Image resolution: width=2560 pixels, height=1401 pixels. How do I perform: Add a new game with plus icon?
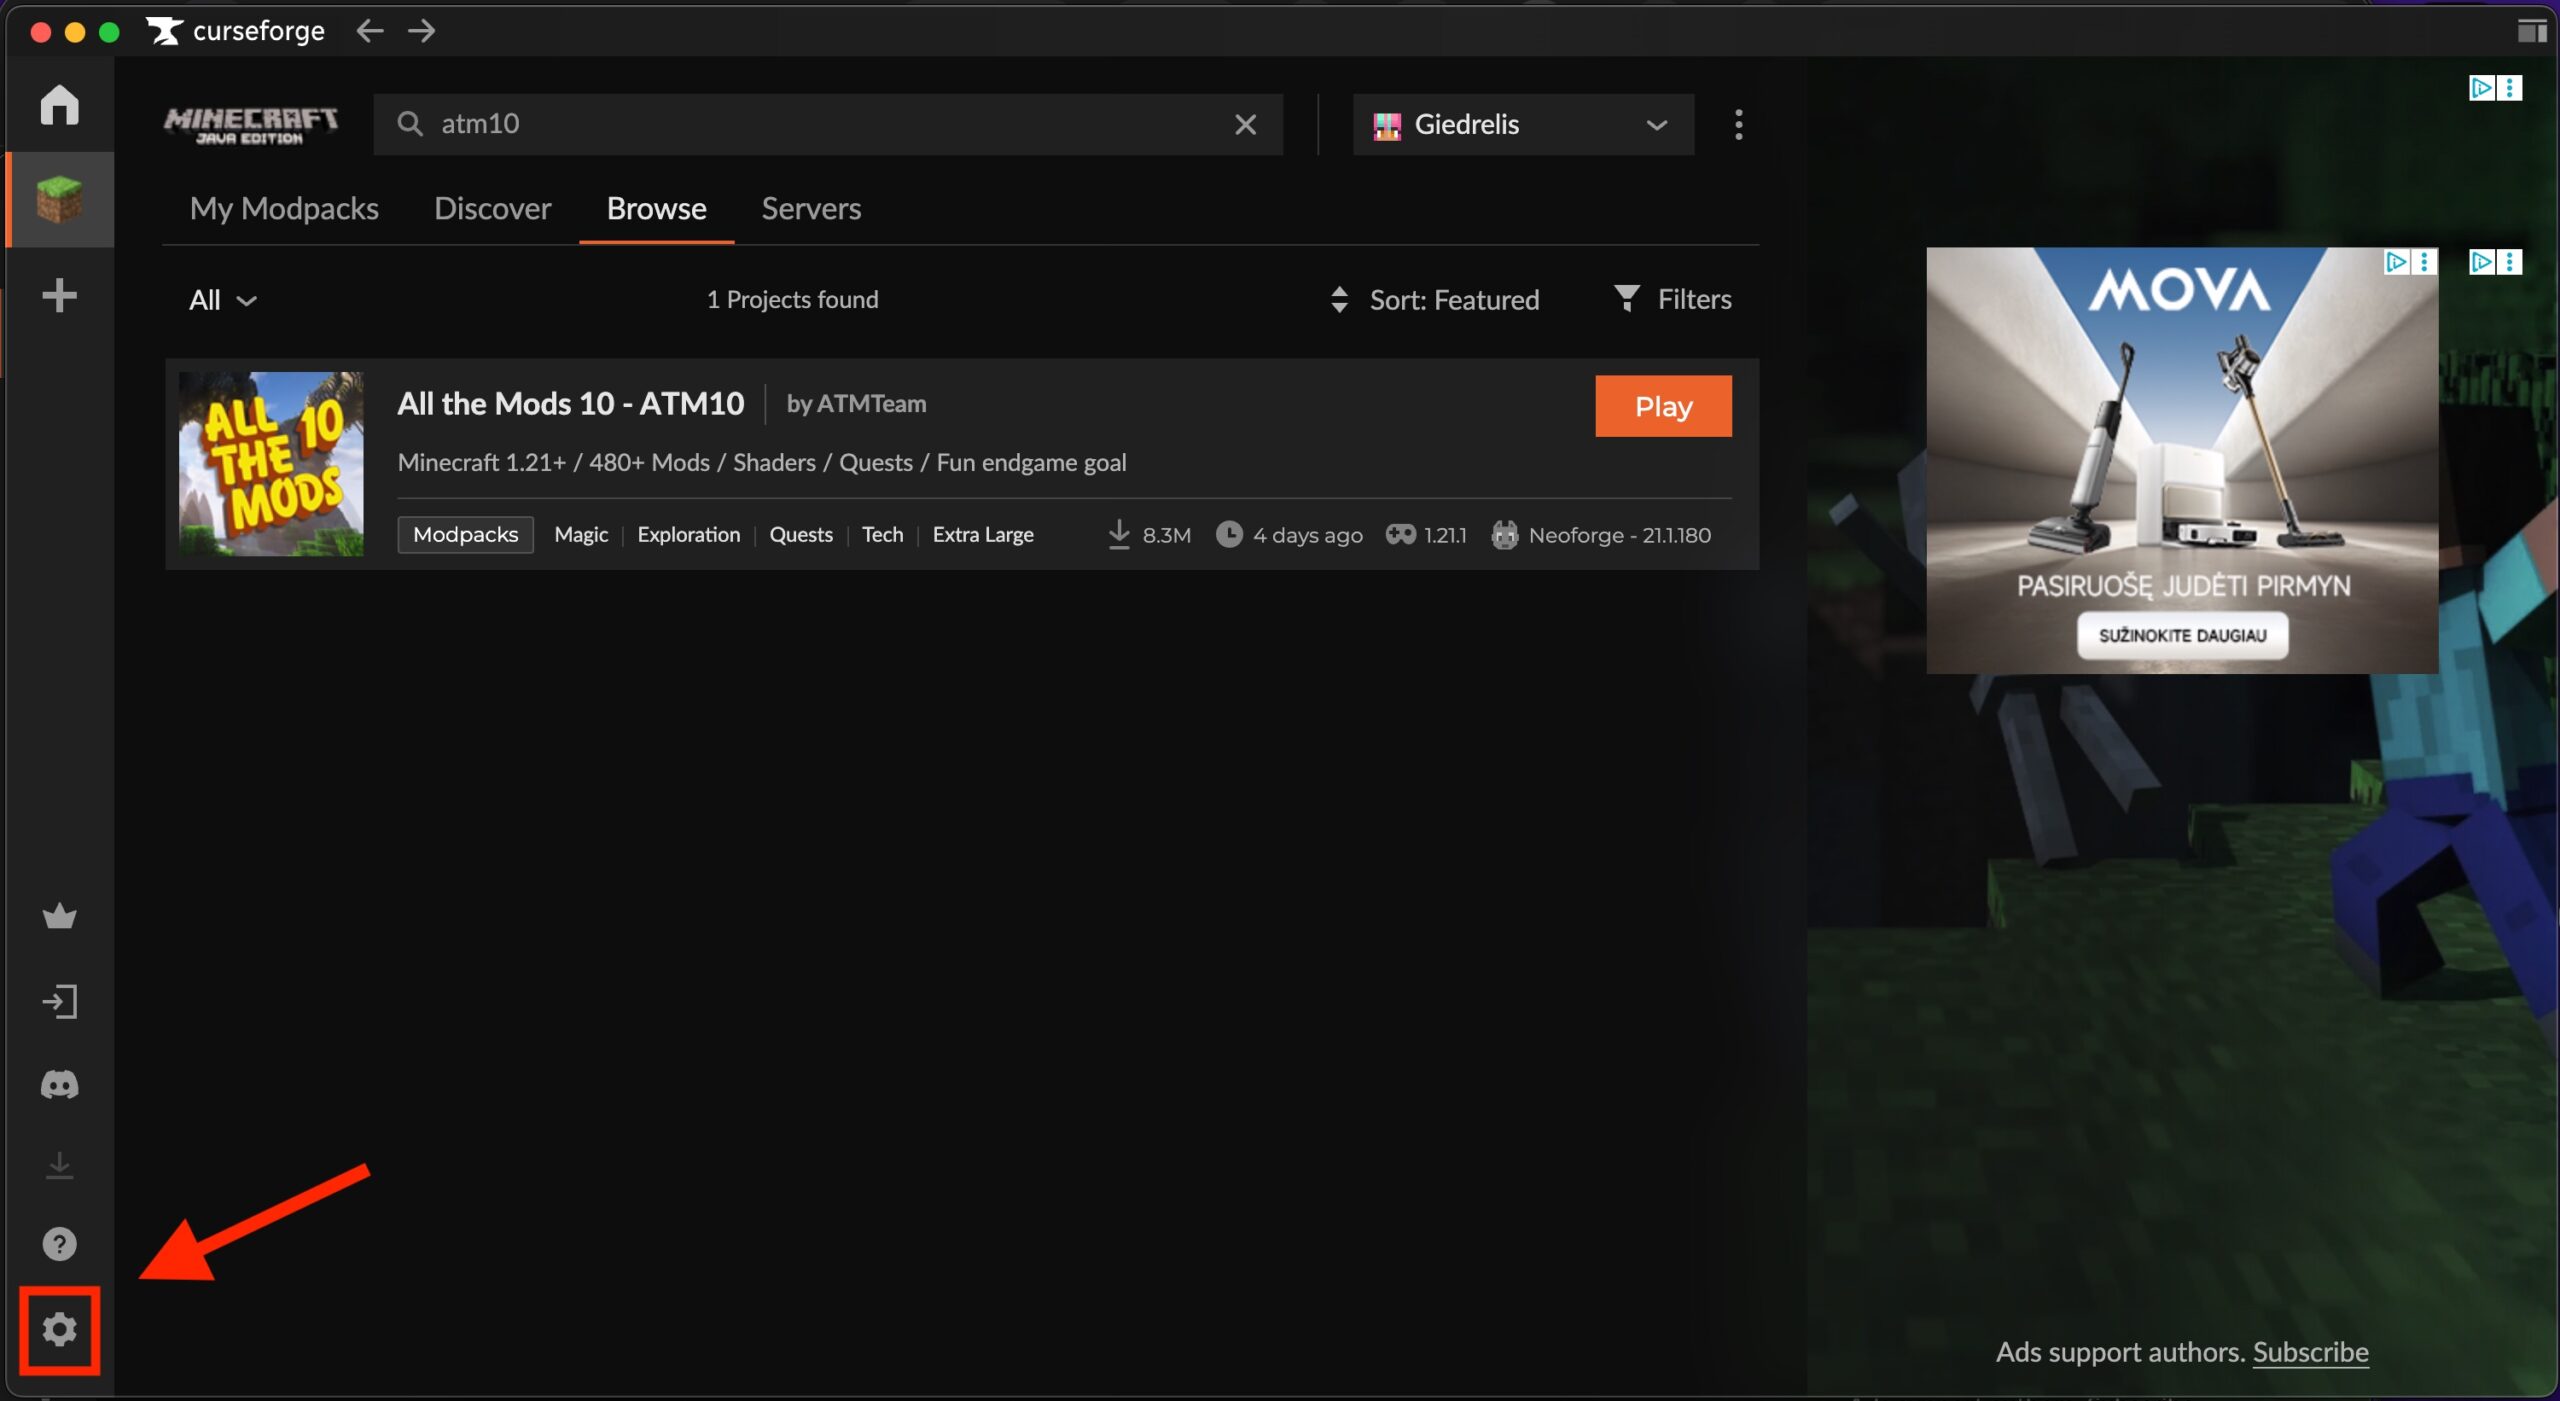59,295
